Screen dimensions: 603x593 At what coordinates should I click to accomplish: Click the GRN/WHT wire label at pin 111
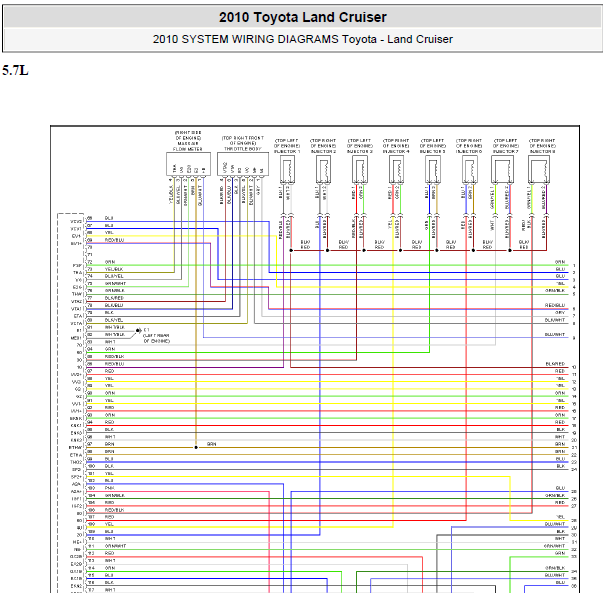point(115,546)
